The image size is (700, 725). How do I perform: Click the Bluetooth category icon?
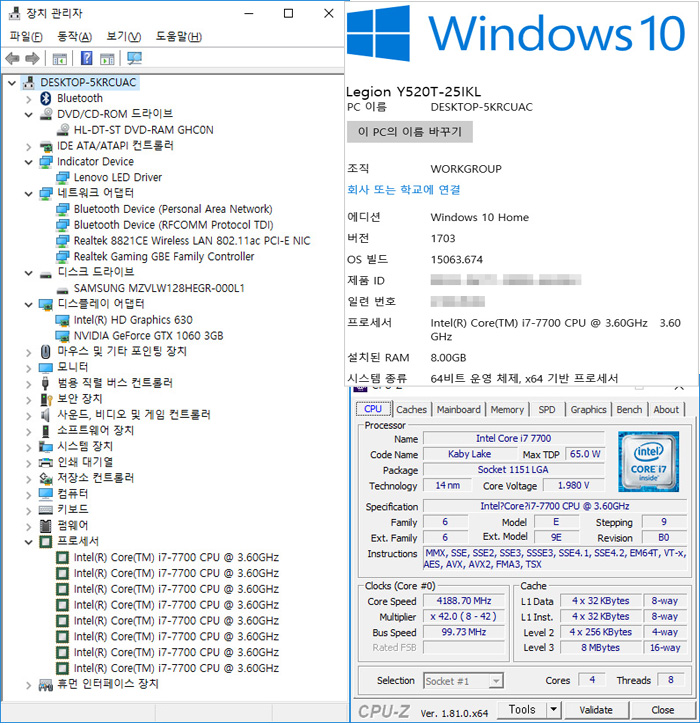pos(45,98)
